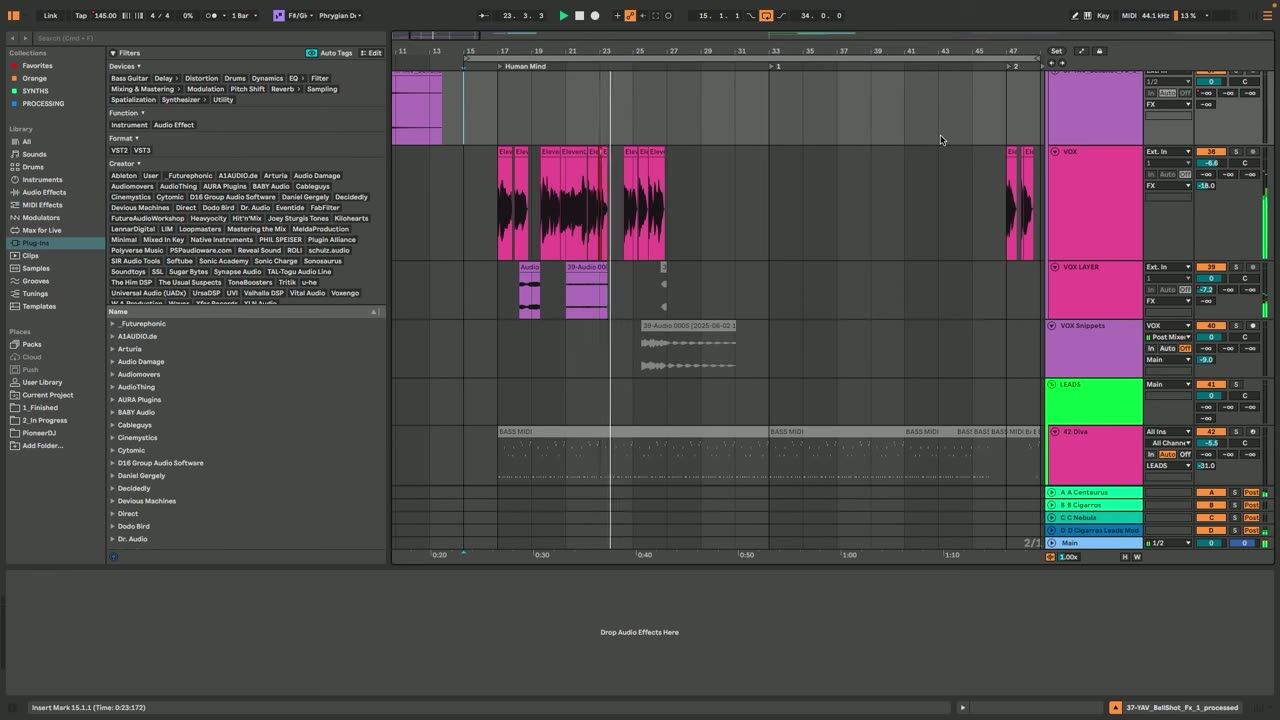Click the Arrangement Record button
The image size is (1280, 720).
click(x=595, y=15)
